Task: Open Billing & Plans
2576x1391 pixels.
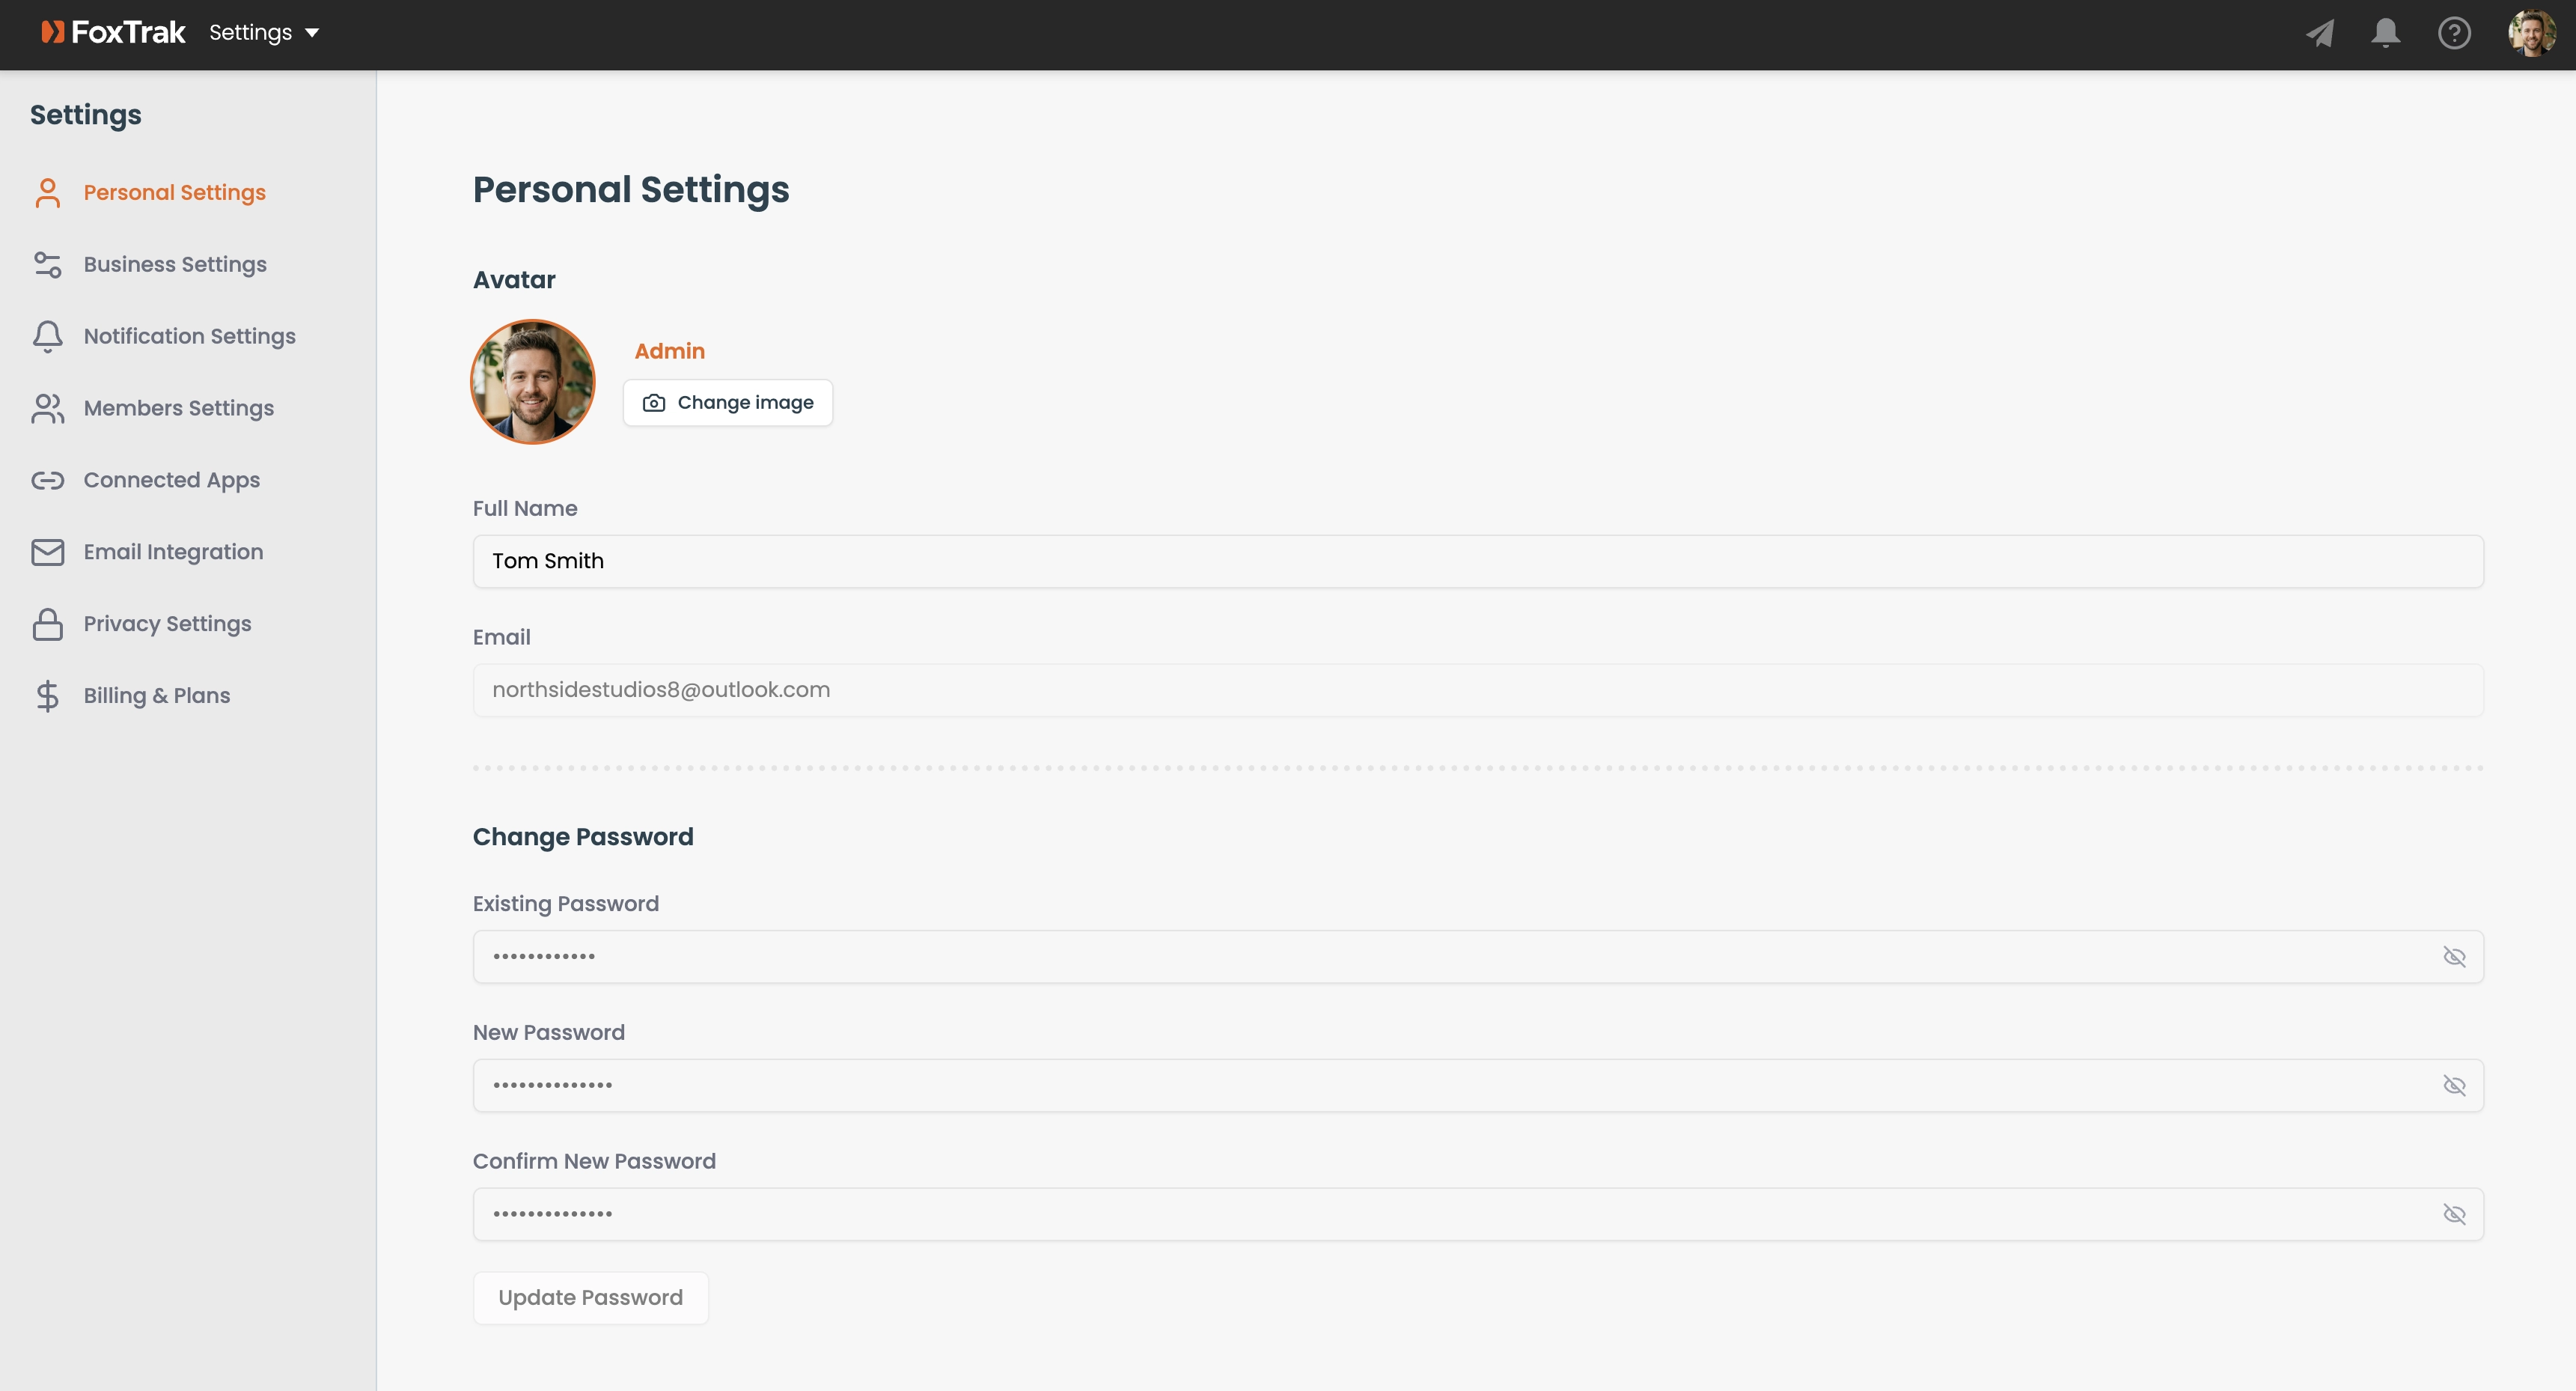Action: (157, 697)
